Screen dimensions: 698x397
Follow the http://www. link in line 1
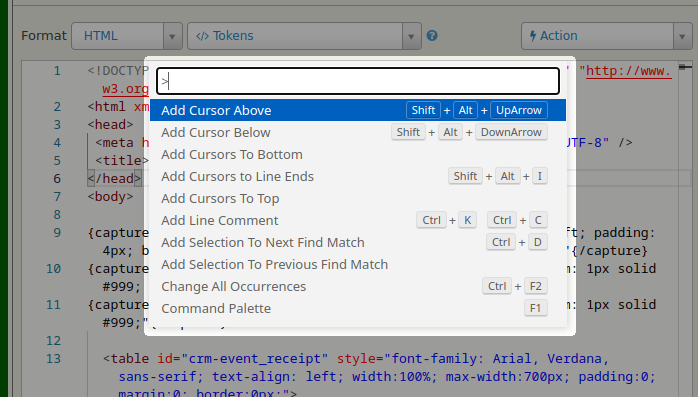click(629, 71)
